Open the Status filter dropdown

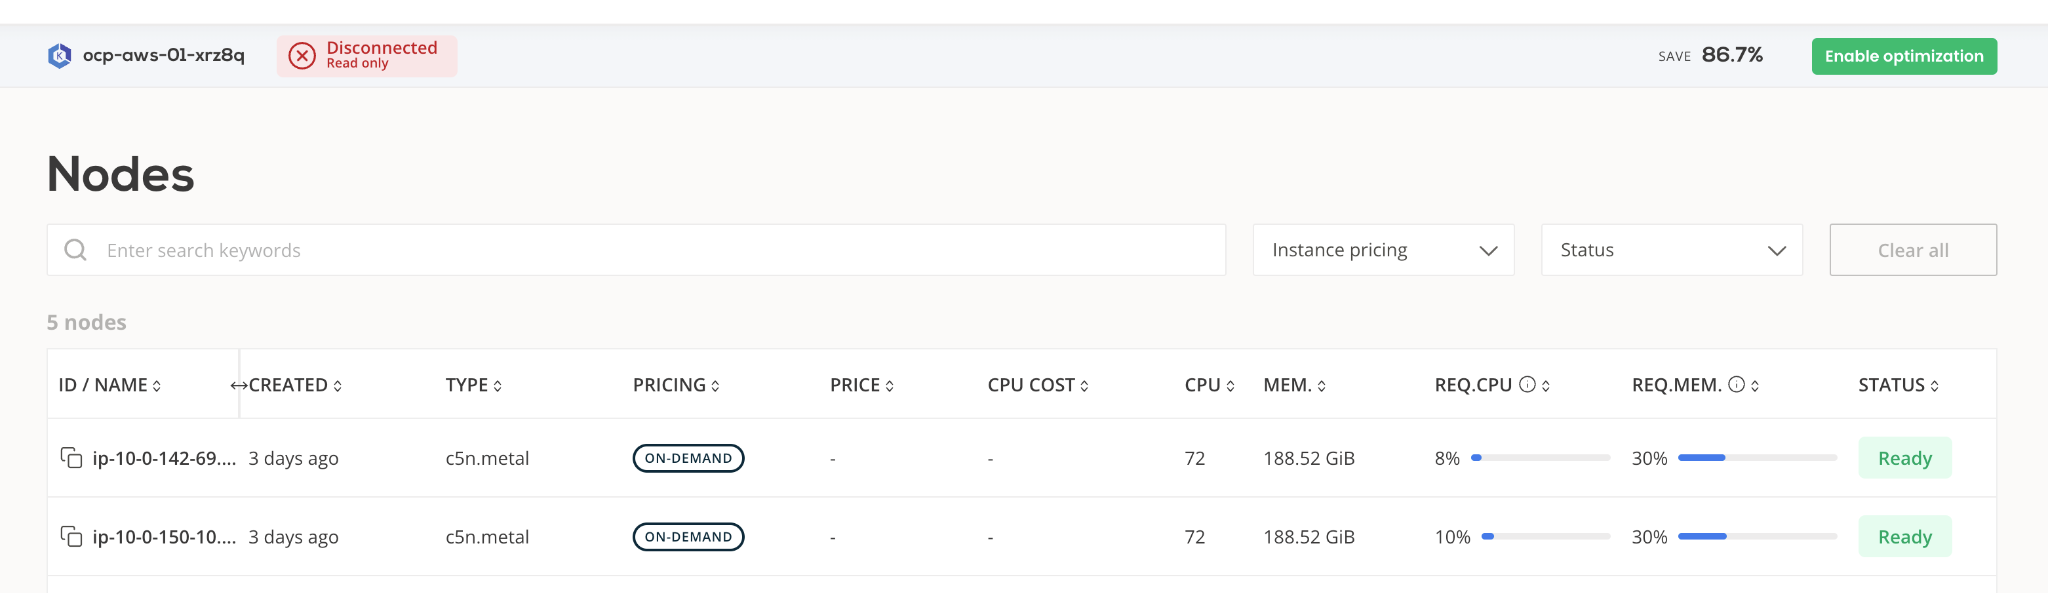click(x=1671, y=250)
